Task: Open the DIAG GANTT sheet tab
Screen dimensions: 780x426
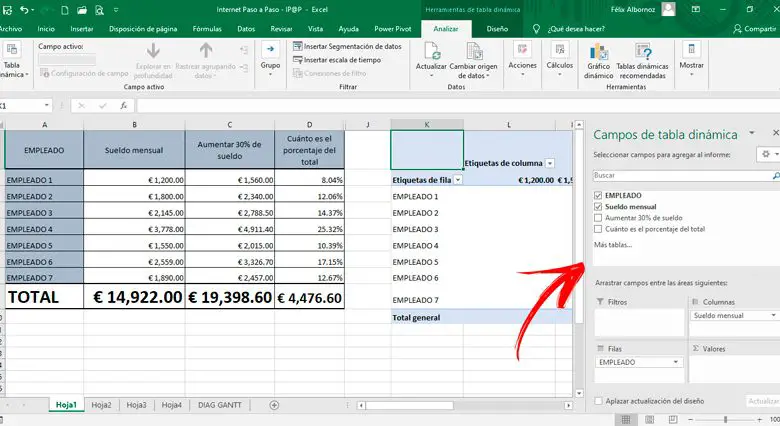Action: click(218, 405)
